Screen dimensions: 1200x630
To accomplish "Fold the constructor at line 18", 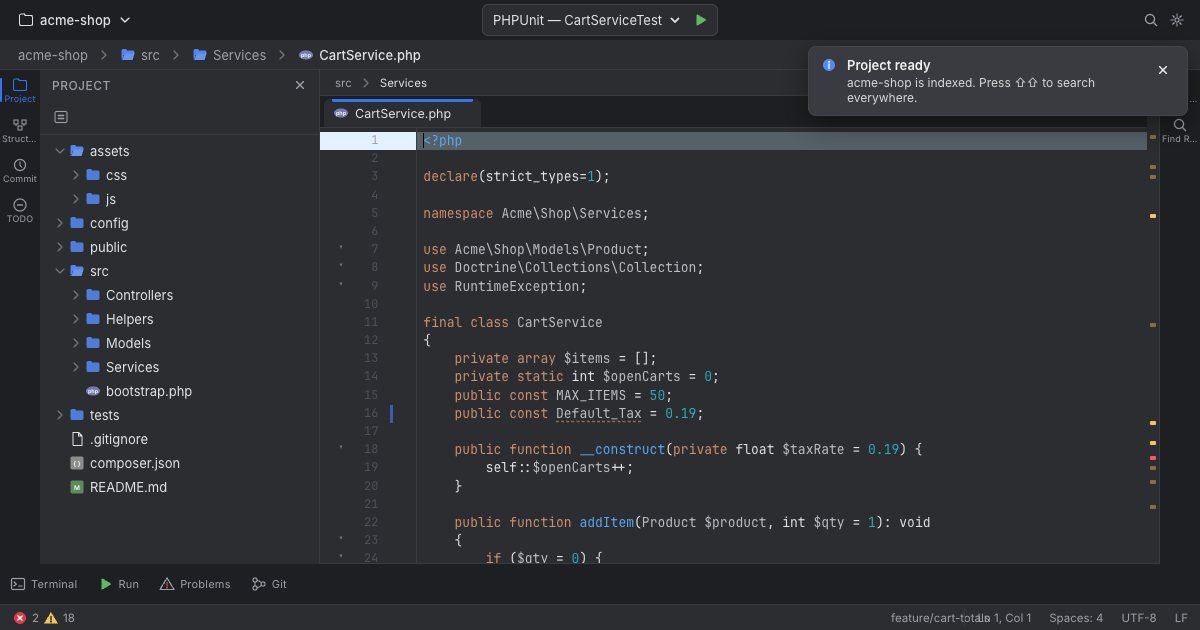I will point(341,447).
